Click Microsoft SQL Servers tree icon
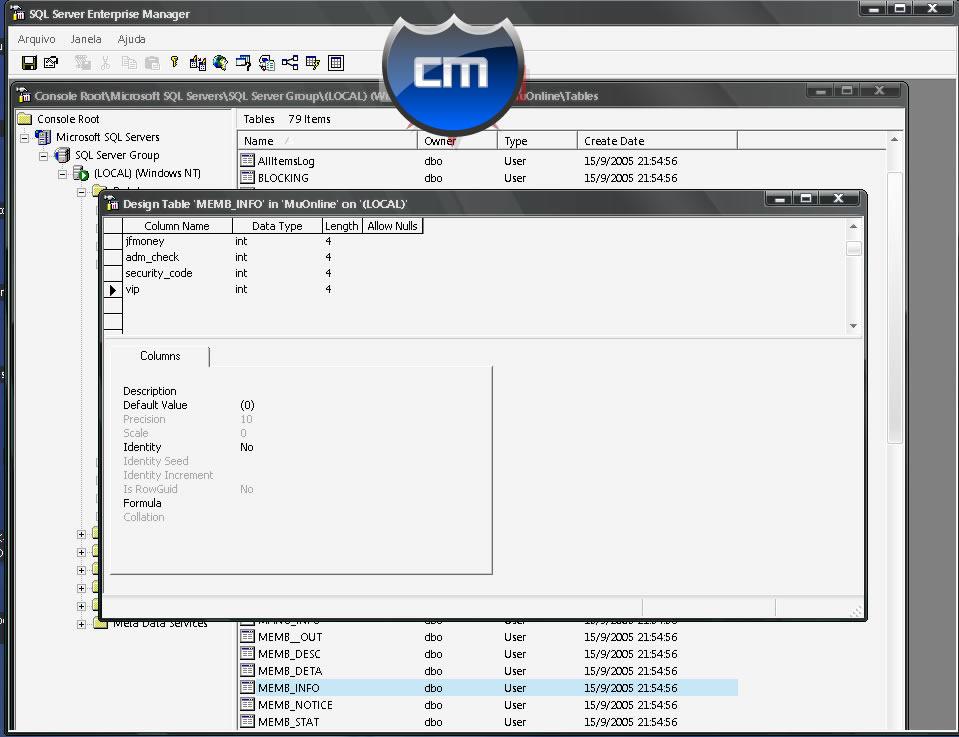 pyautogui.click(x=43, y=137)
